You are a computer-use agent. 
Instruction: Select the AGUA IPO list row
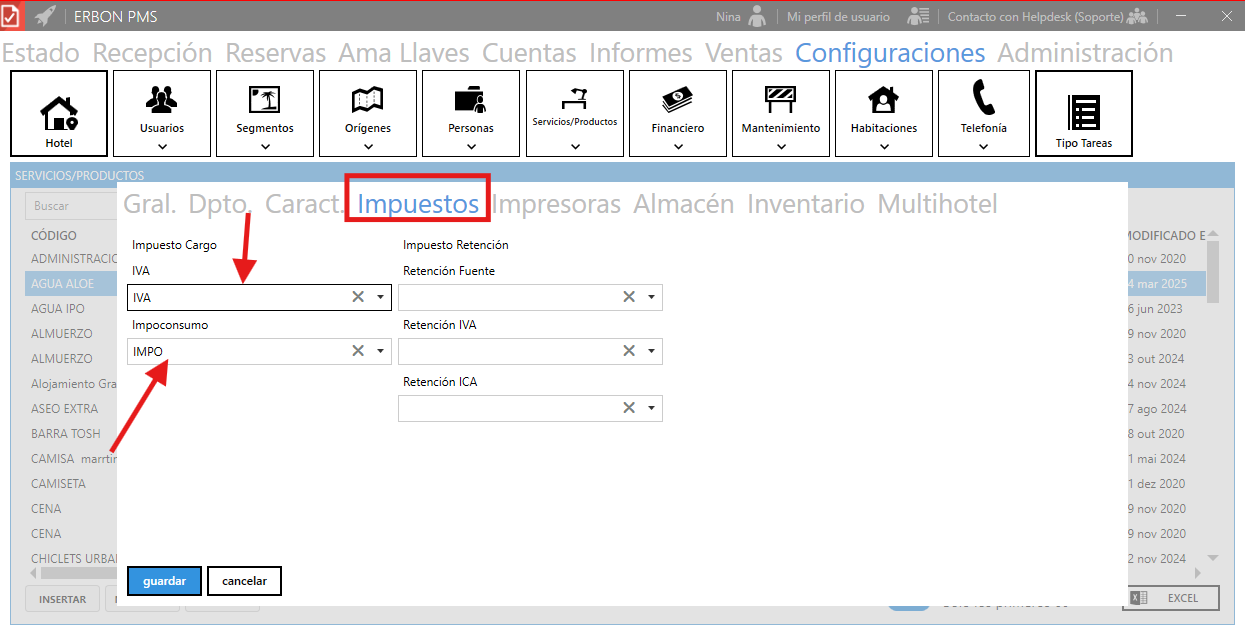pyautogui.click(x=59, y=309)
